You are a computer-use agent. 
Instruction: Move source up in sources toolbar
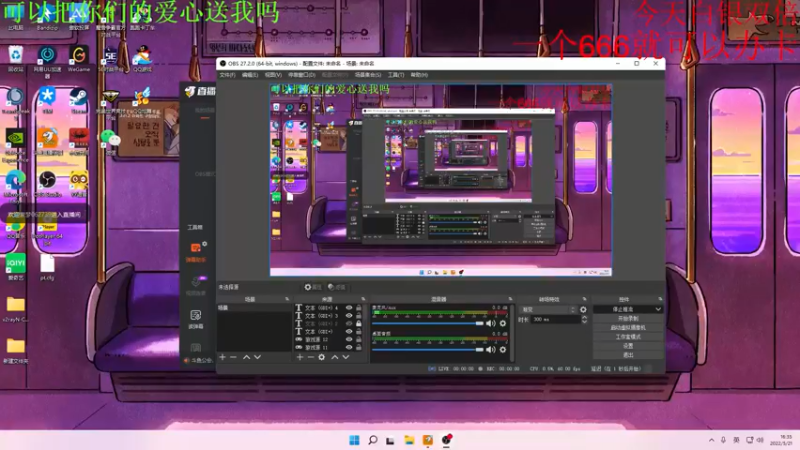tap(335, 357)
